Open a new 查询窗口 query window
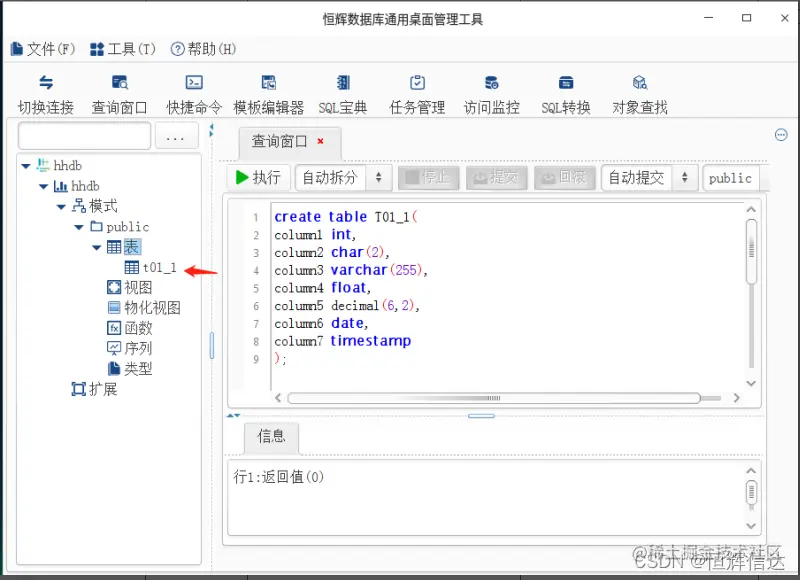 point(119,93)
